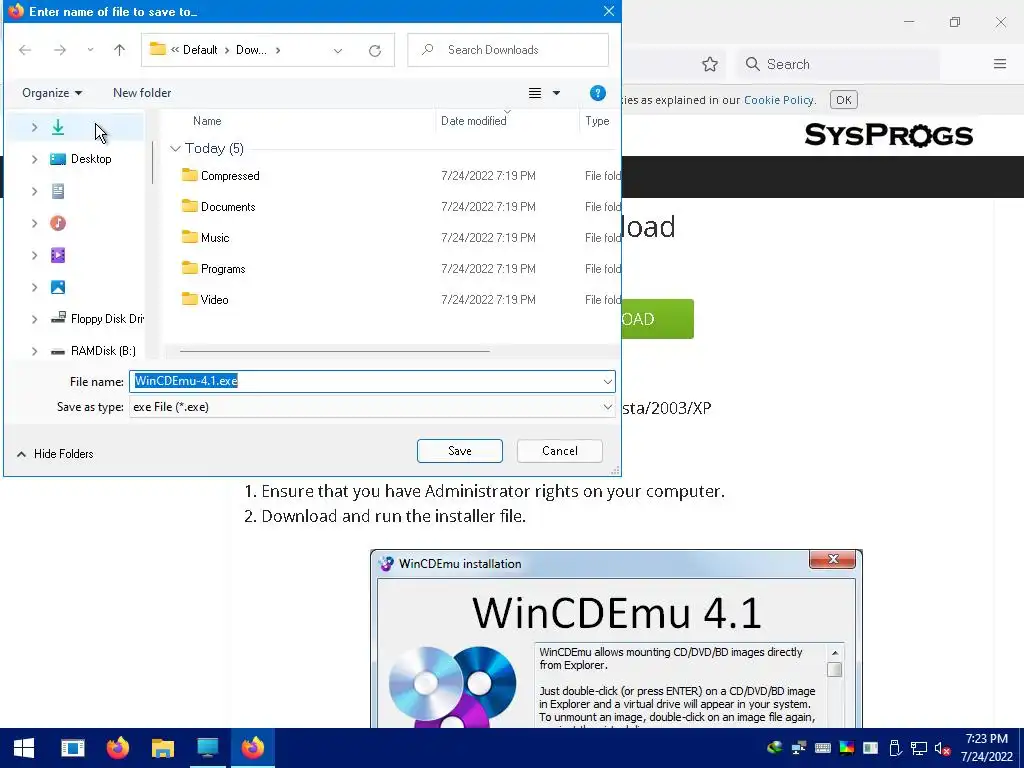
Task: Go up one folder level
Action: [120, 50]
